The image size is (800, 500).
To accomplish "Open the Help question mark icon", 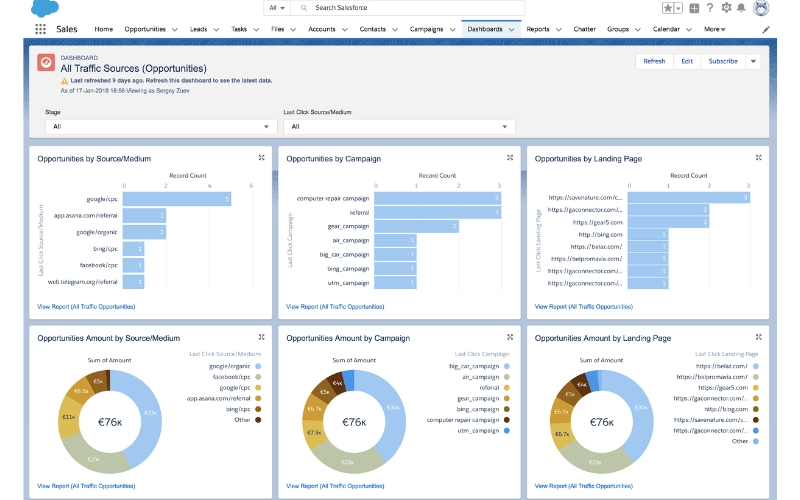I will (x=711, y=8).
